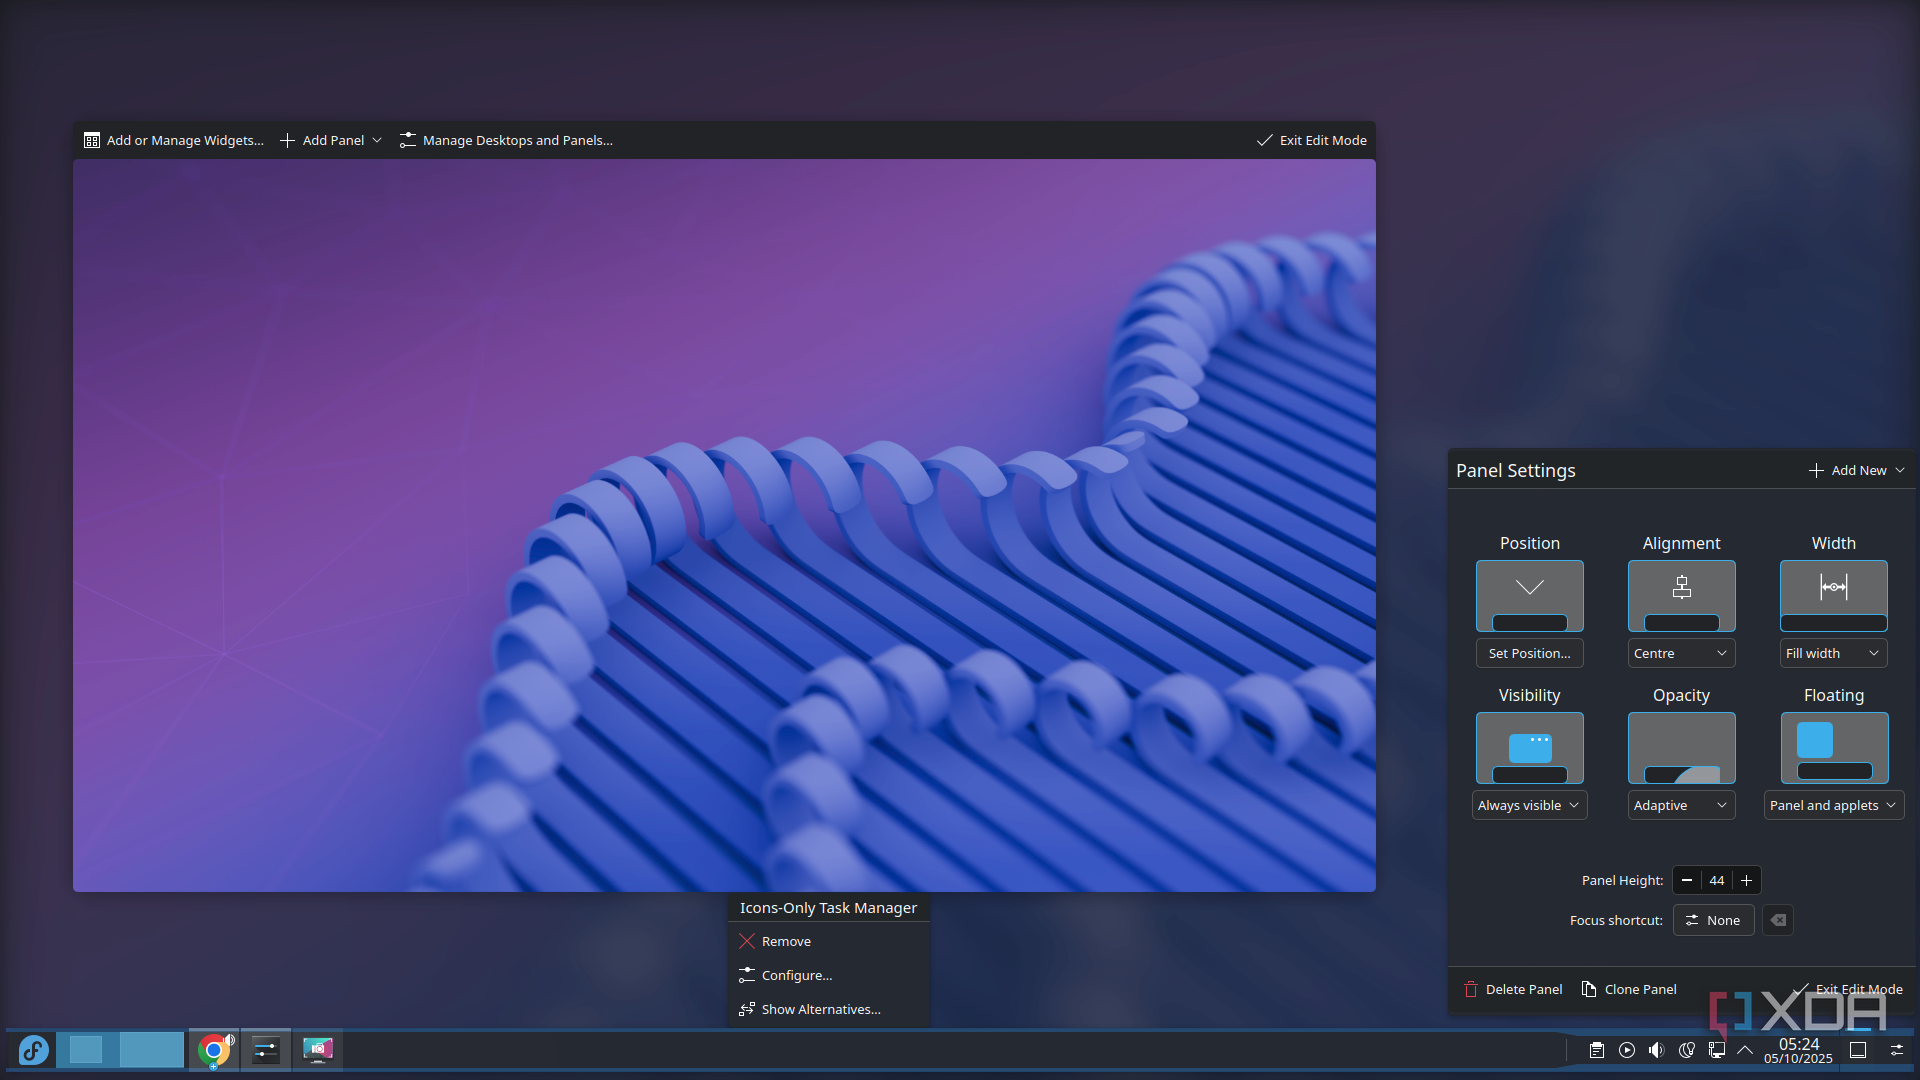Open the Fill width dropdown
This screenshot has height=1080, width=1920.
[1833, 653]
